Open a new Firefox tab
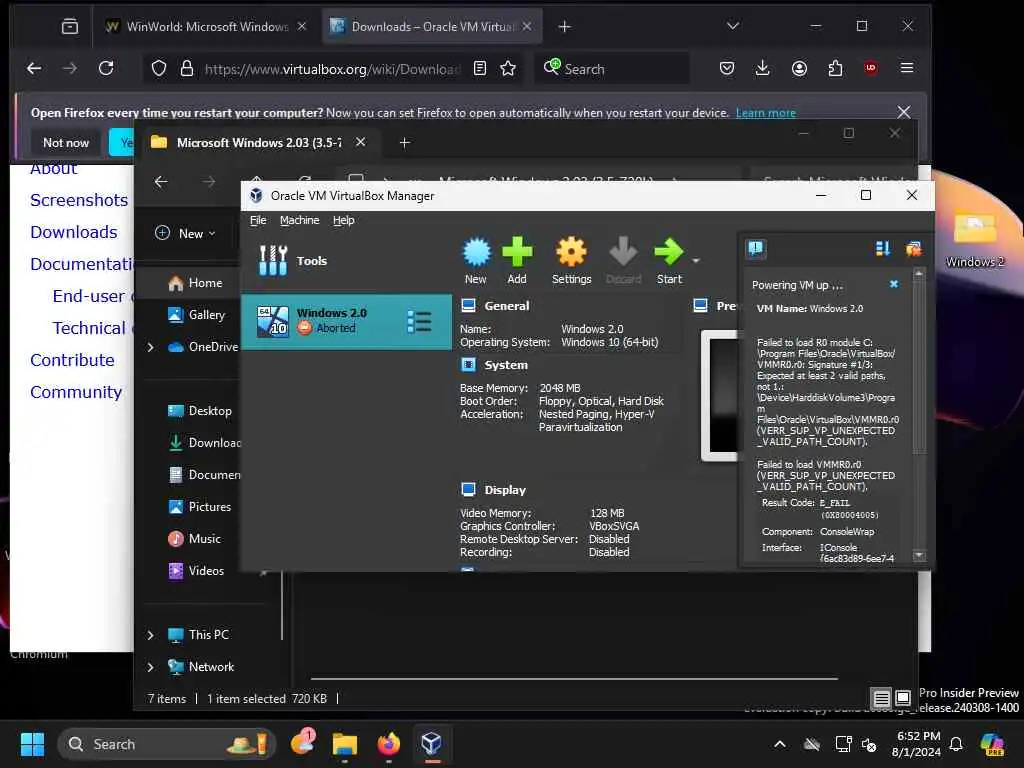Image resolution: width=1024 pixels, height=768 pixels. [x=564, y=27]
